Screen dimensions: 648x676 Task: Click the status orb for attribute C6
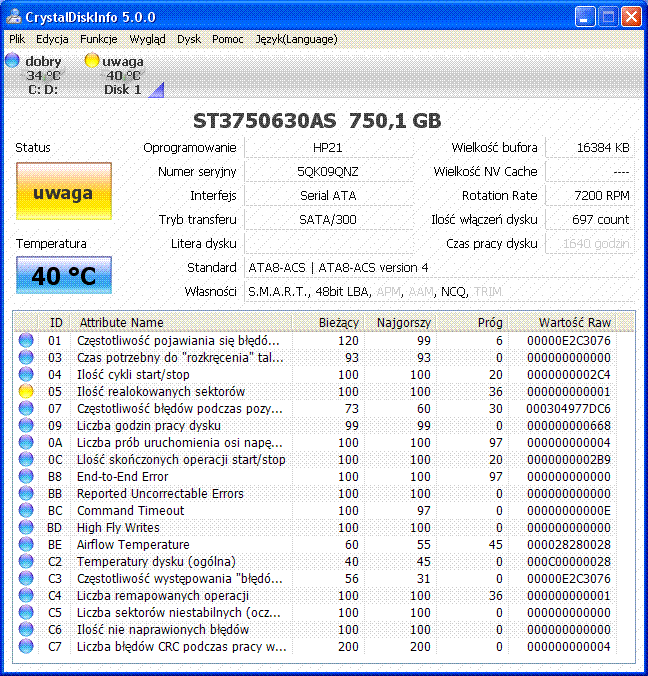26,629
